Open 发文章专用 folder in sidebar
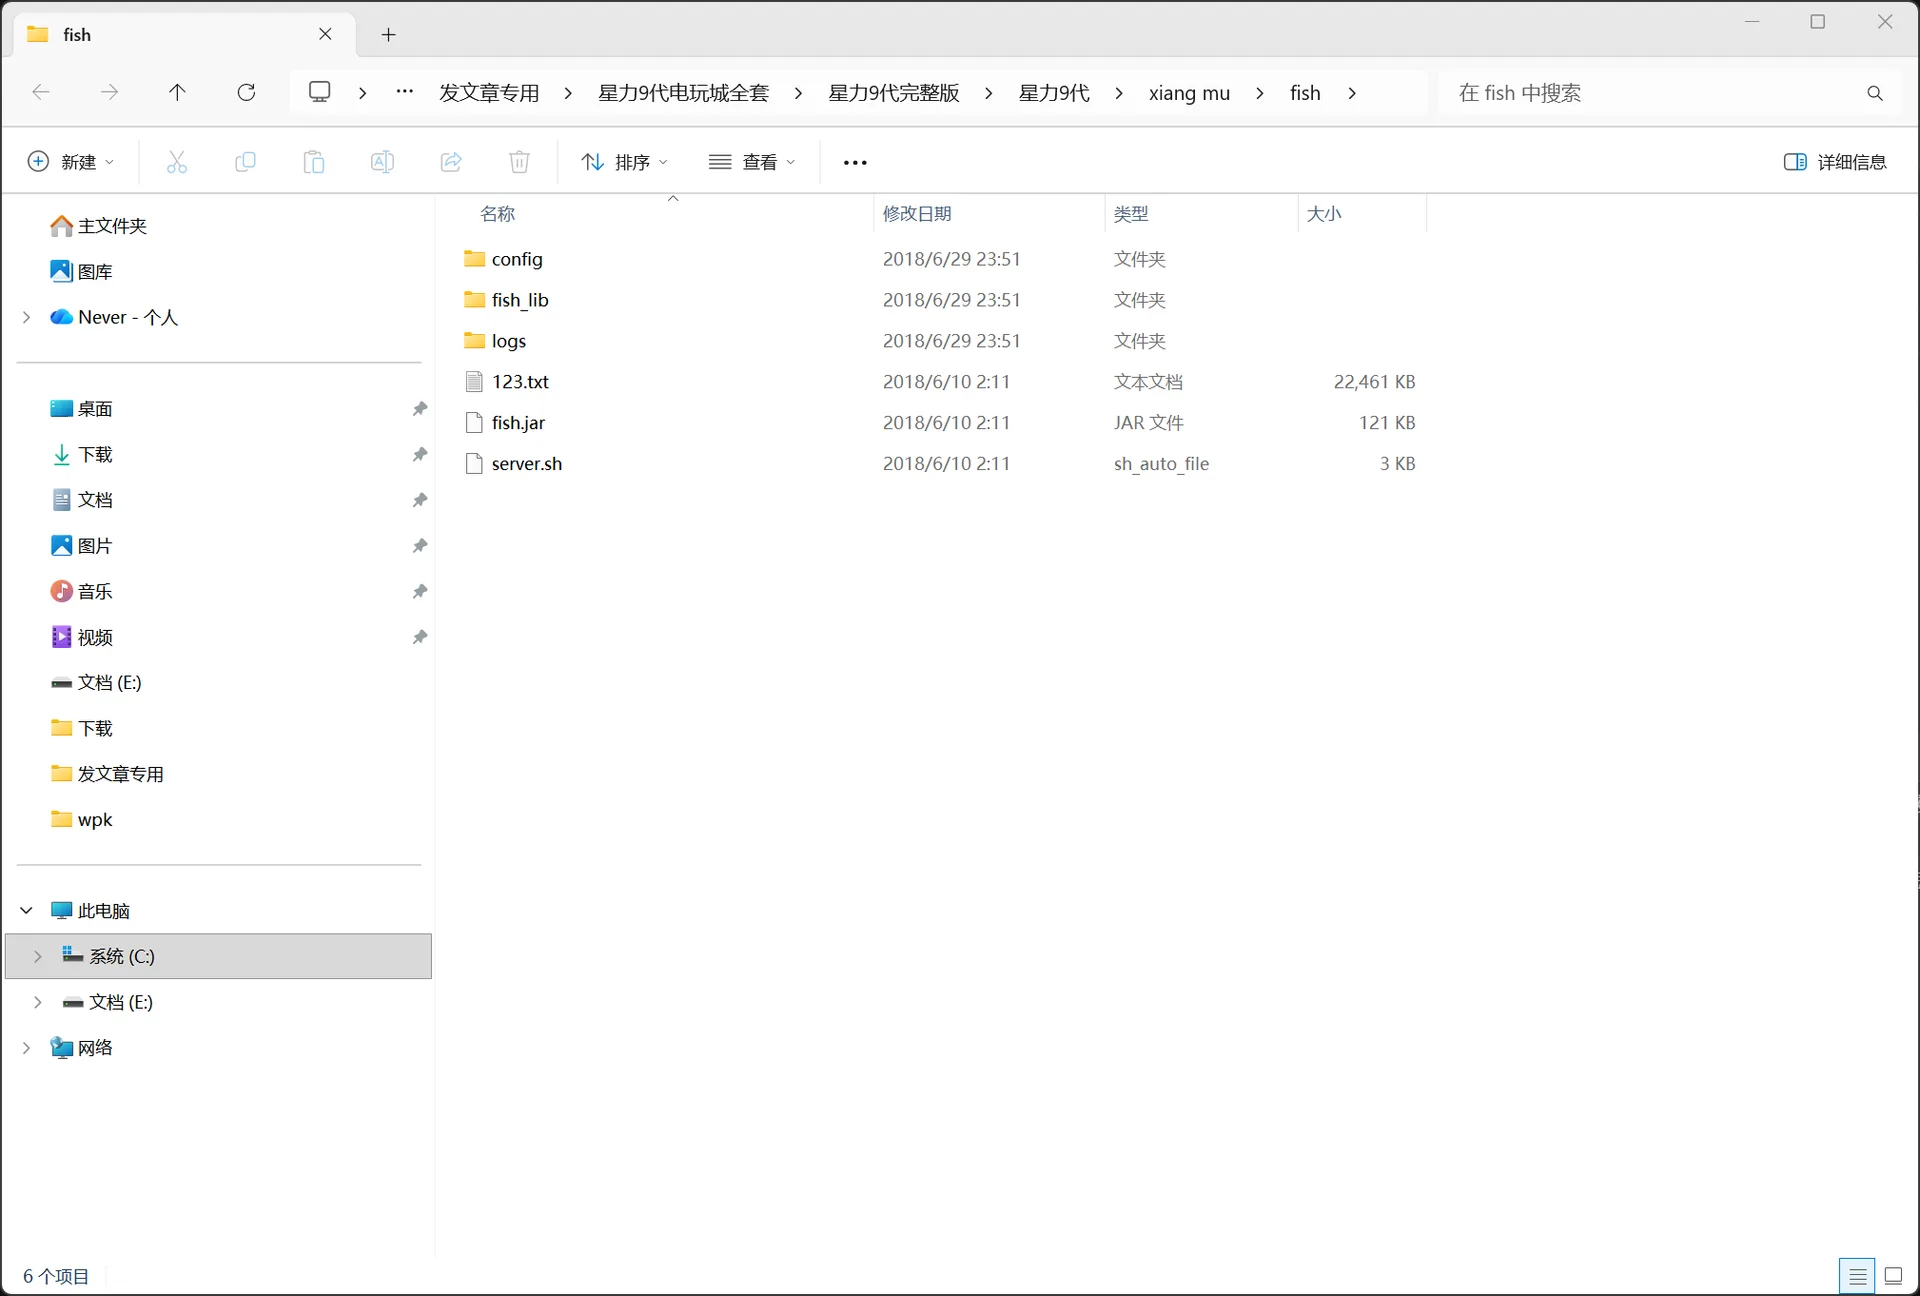Viewport: 1920px width, 1296px height. [x=107, y=774]
